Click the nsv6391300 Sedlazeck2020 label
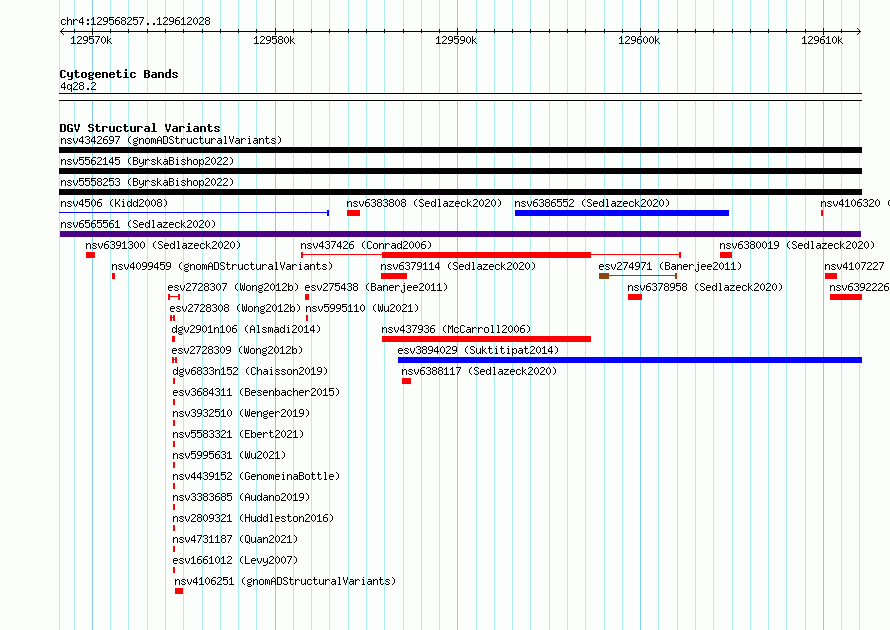Image resolution: width=890 pixels, height=630 pixels. [163, 245]
